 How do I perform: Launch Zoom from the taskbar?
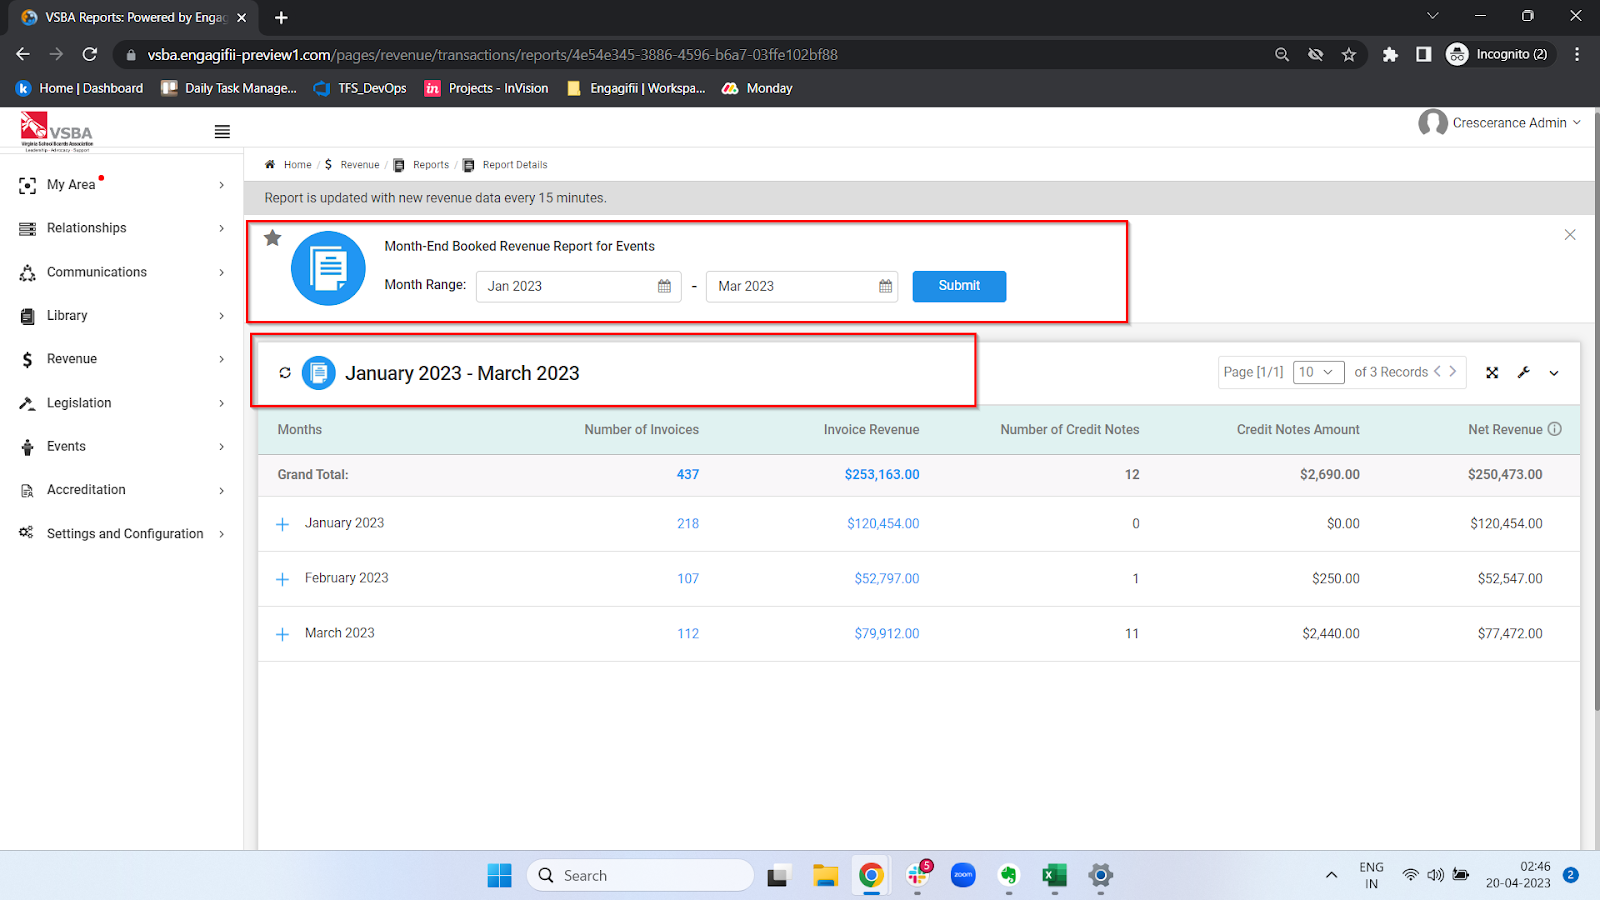pyautogui.click(x=962, y=875)
